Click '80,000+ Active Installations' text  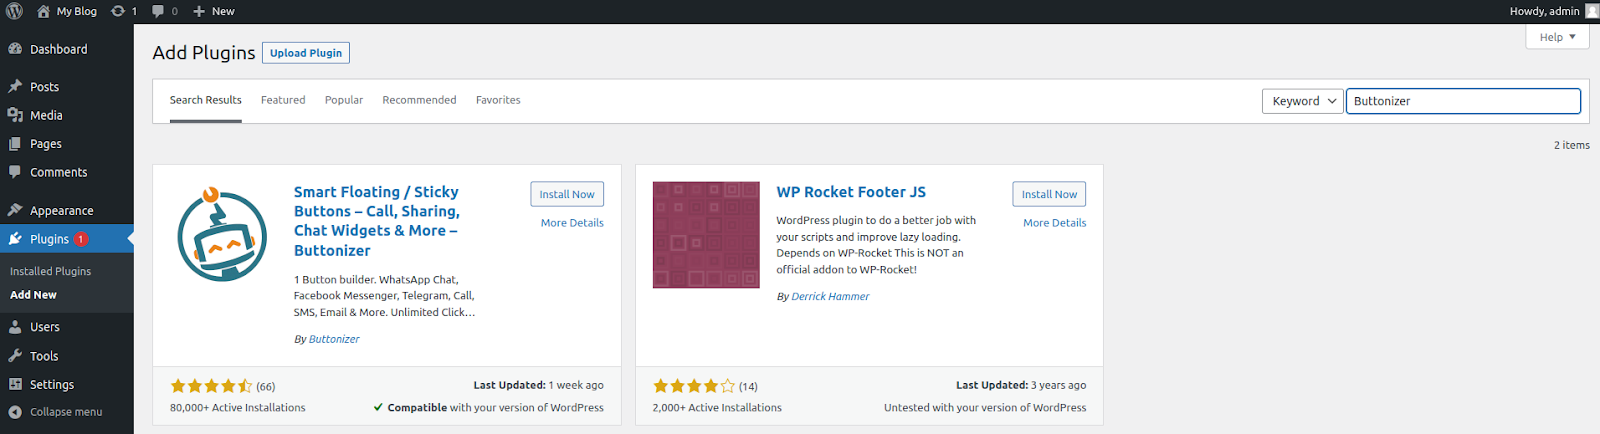pos(238,408)
